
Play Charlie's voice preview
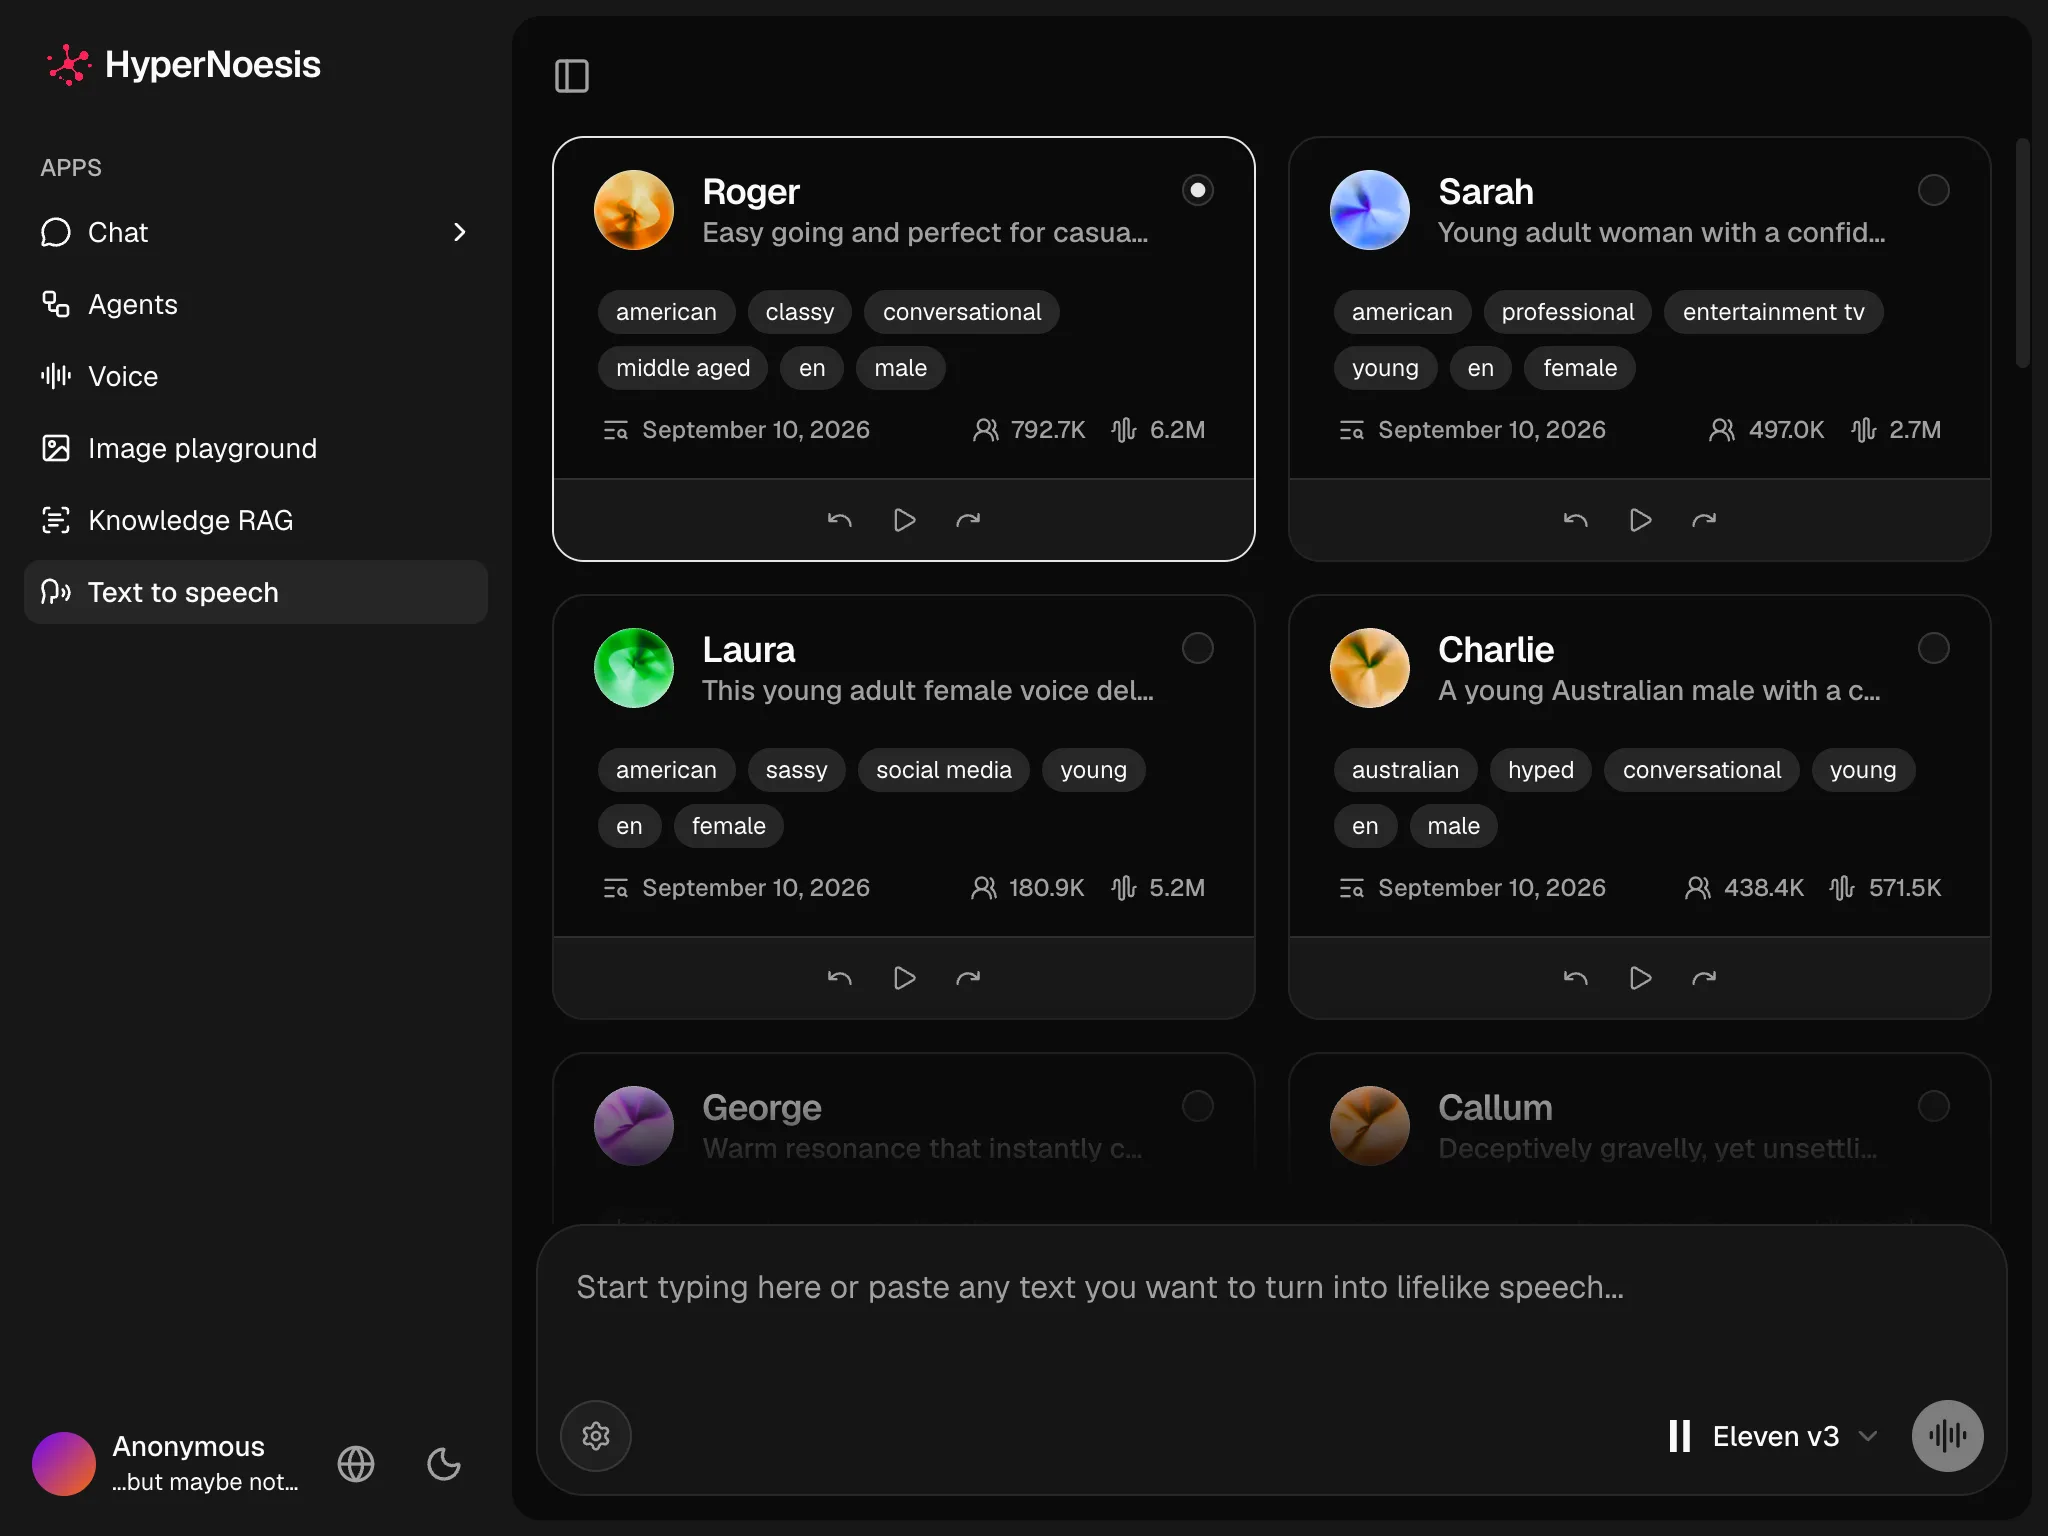(x=1640, y=978)
